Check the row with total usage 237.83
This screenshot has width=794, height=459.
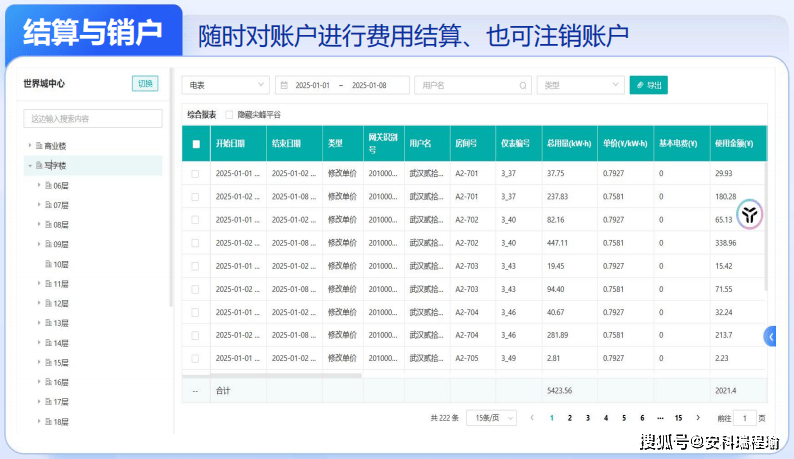point(195,197)
